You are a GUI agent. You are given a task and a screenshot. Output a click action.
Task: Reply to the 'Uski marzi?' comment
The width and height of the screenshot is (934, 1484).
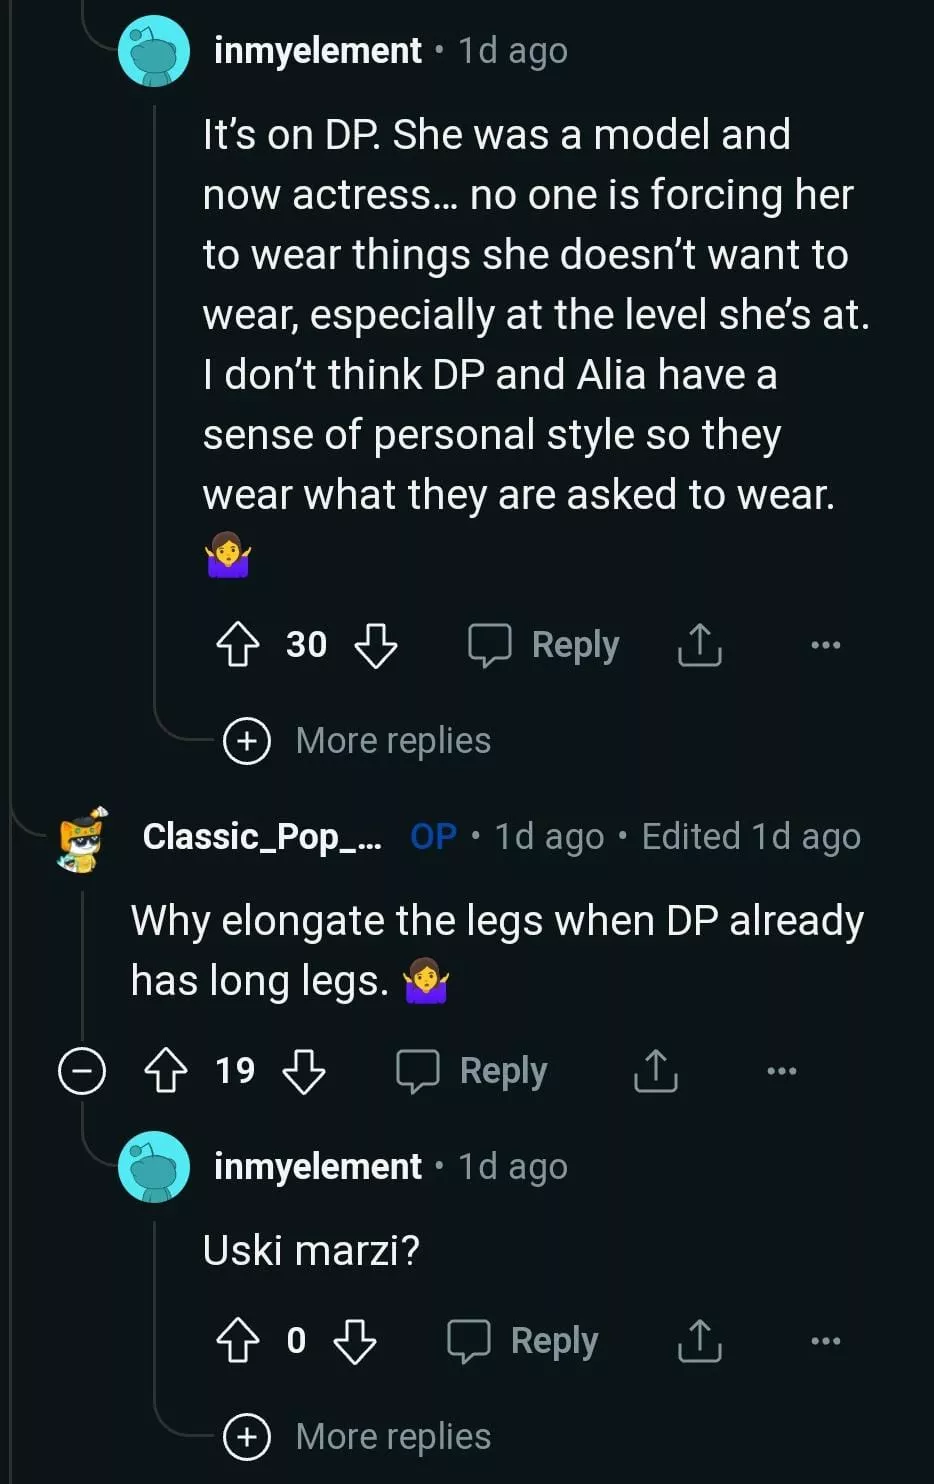(523, 1341)
